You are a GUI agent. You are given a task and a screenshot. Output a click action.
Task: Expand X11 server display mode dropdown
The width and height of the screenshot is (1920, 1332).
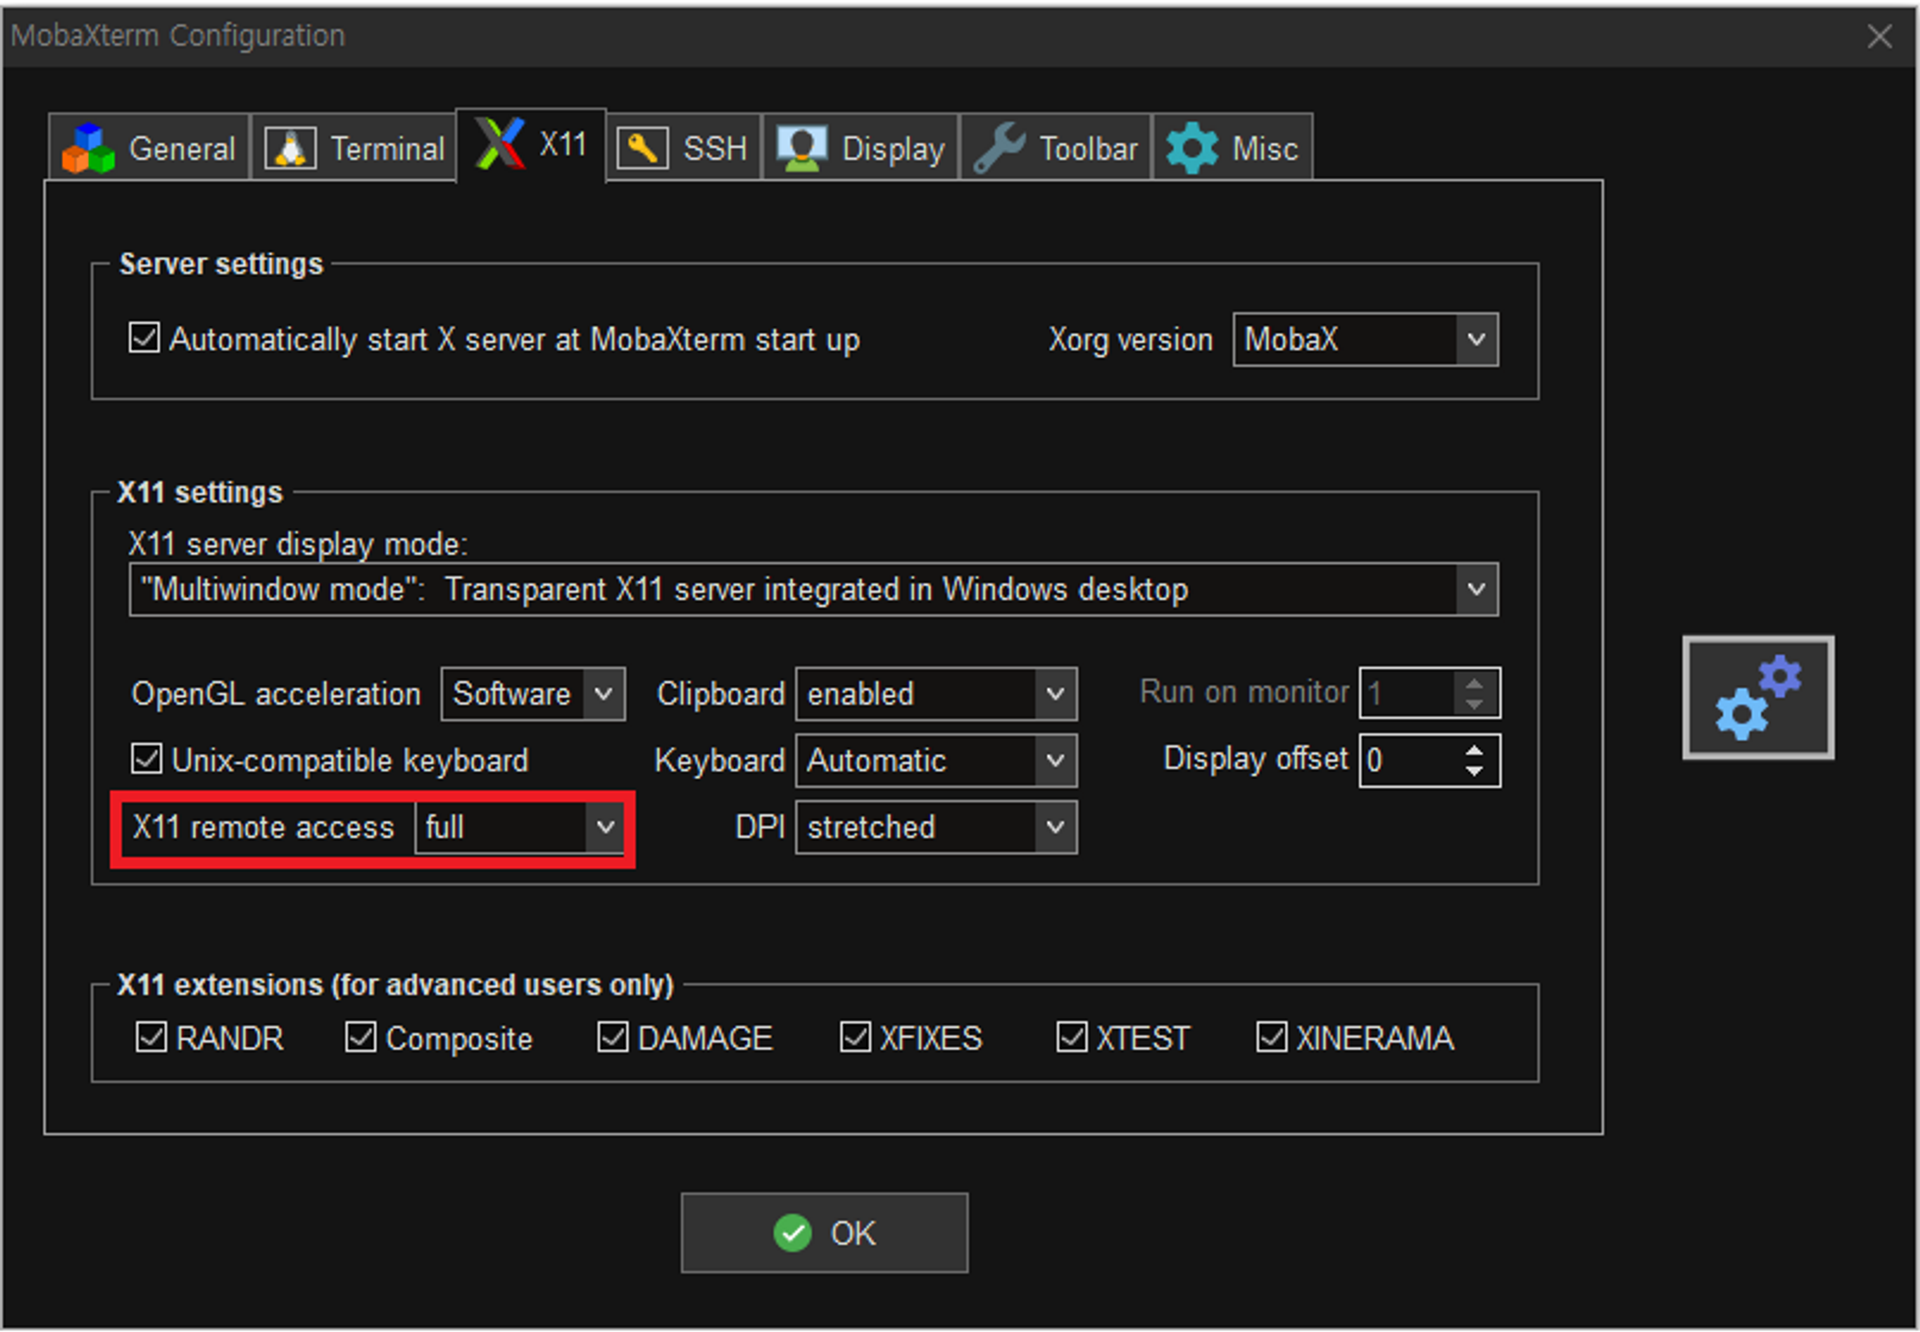pos(1475,589)
